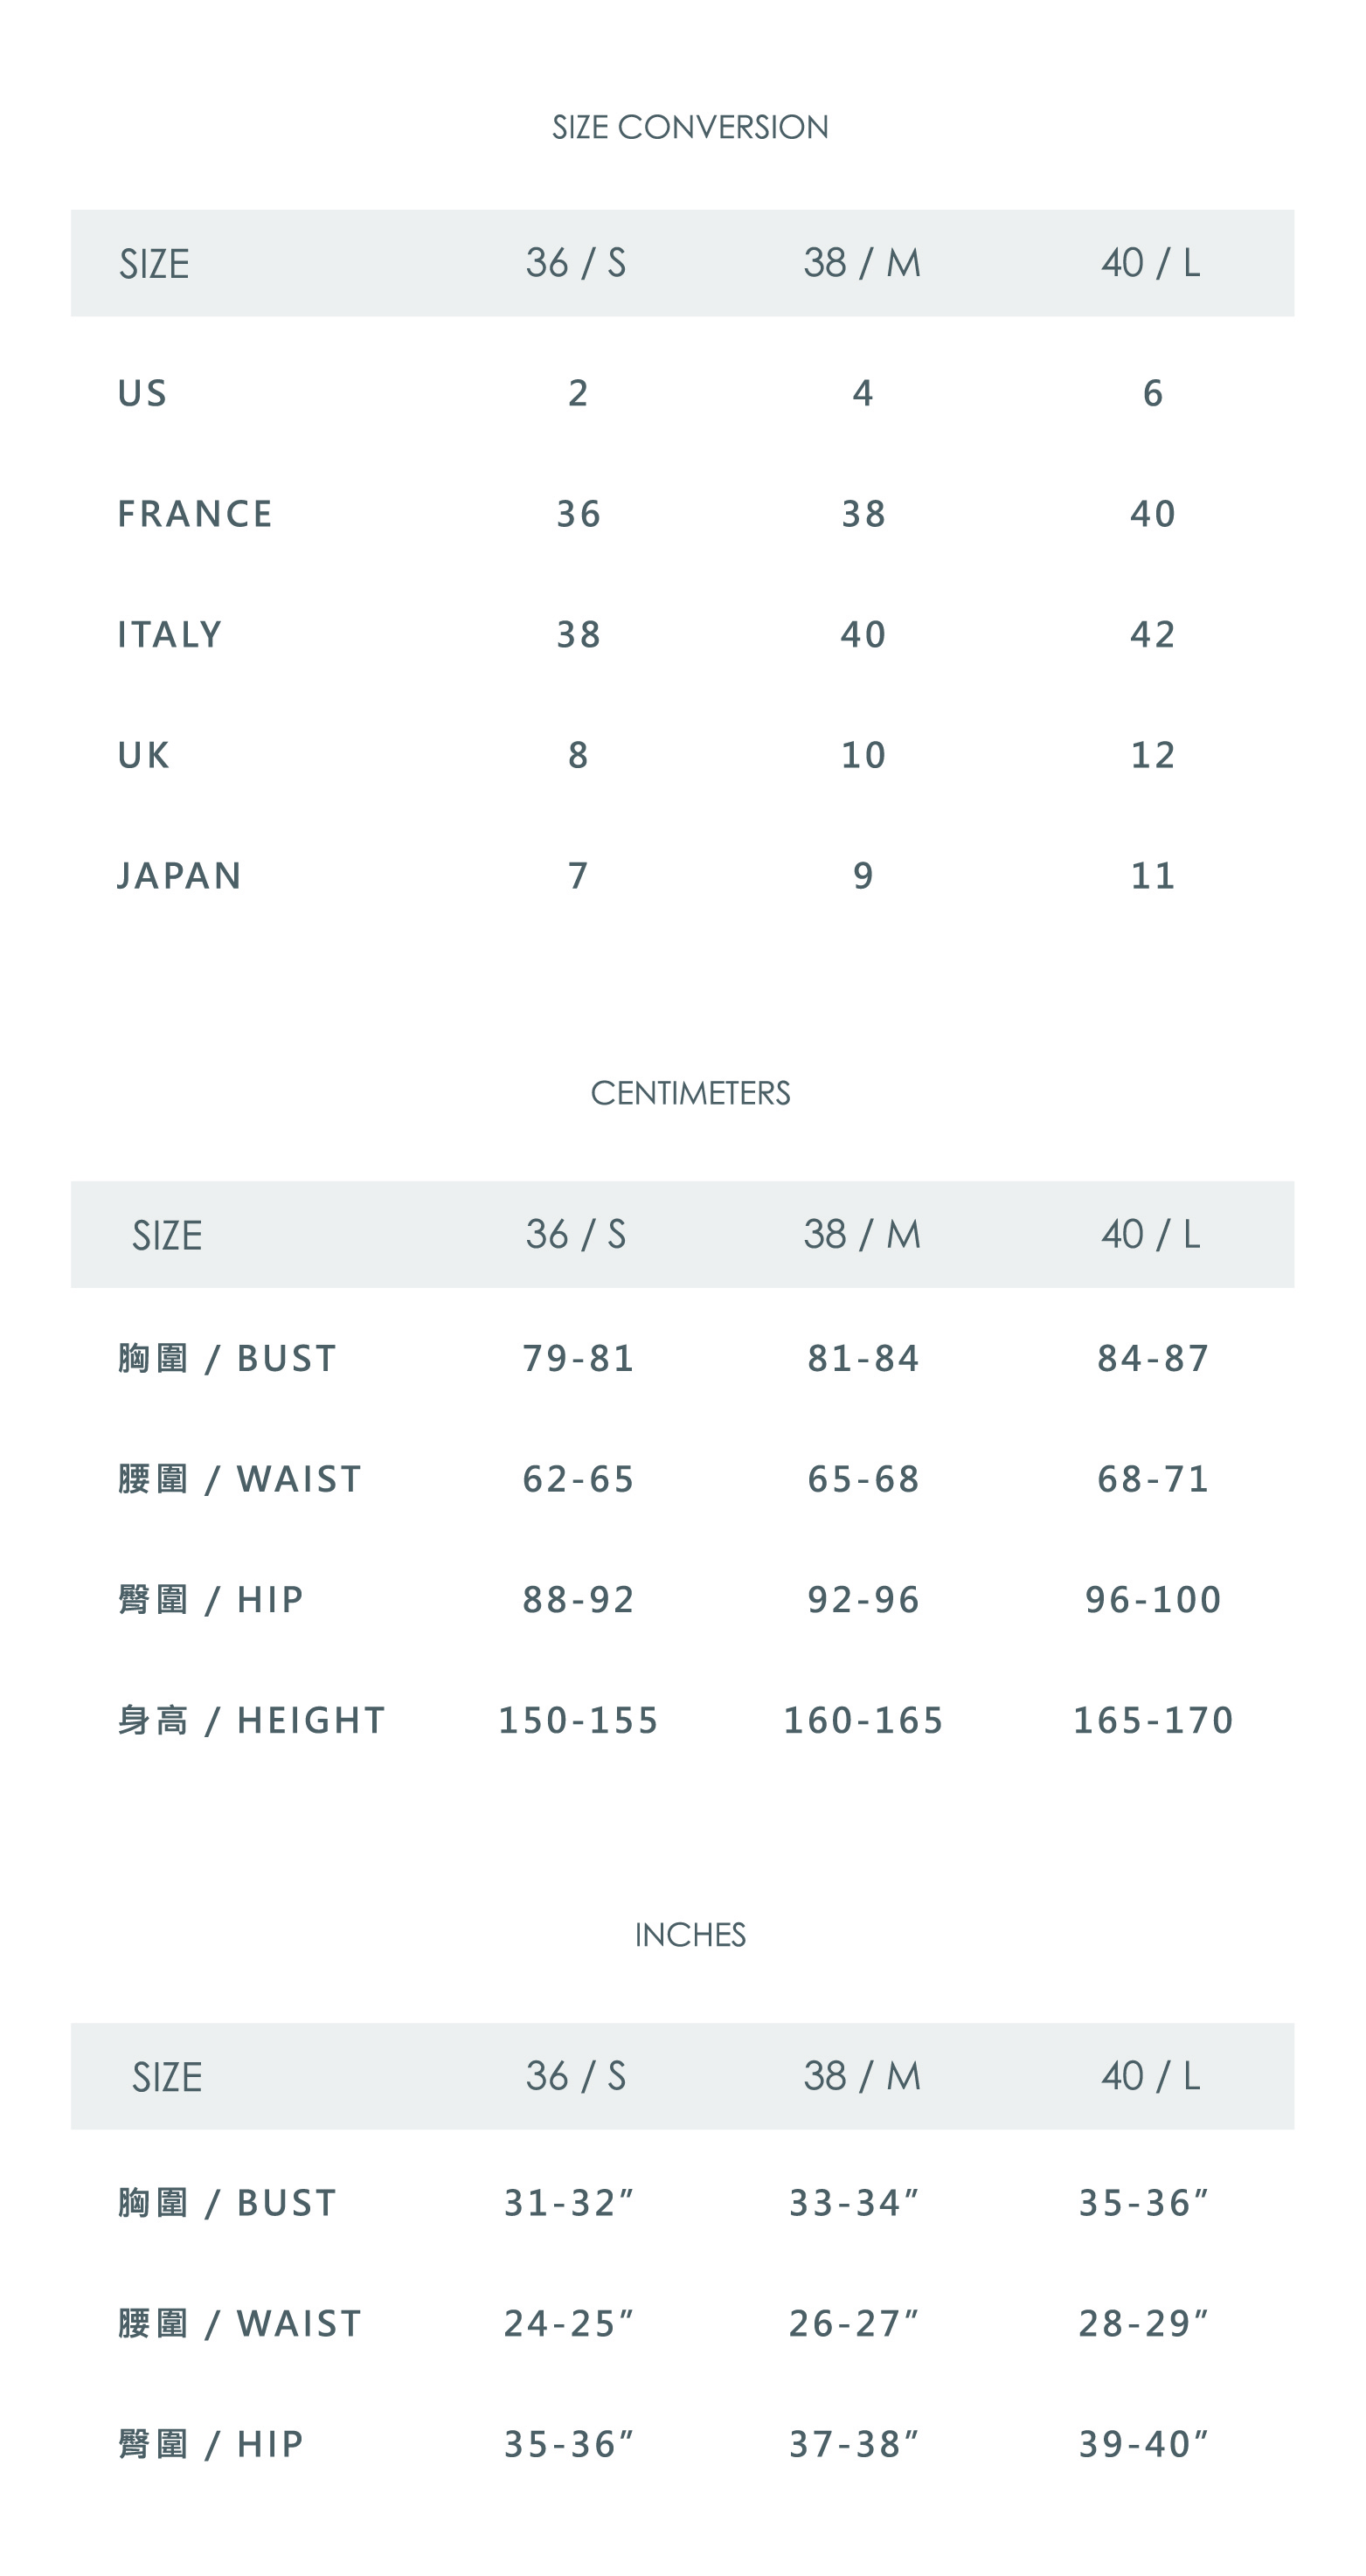Click the ITALY row label
Image resolution: width=1366 pixels, height=2576 pixels.
170,634
